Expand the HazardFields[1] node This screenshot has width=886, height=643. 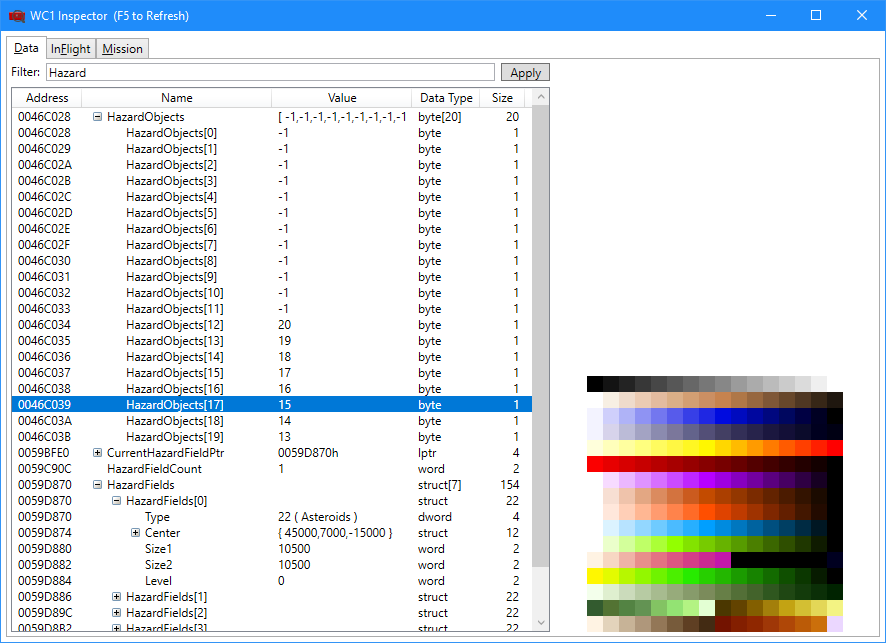117,597
